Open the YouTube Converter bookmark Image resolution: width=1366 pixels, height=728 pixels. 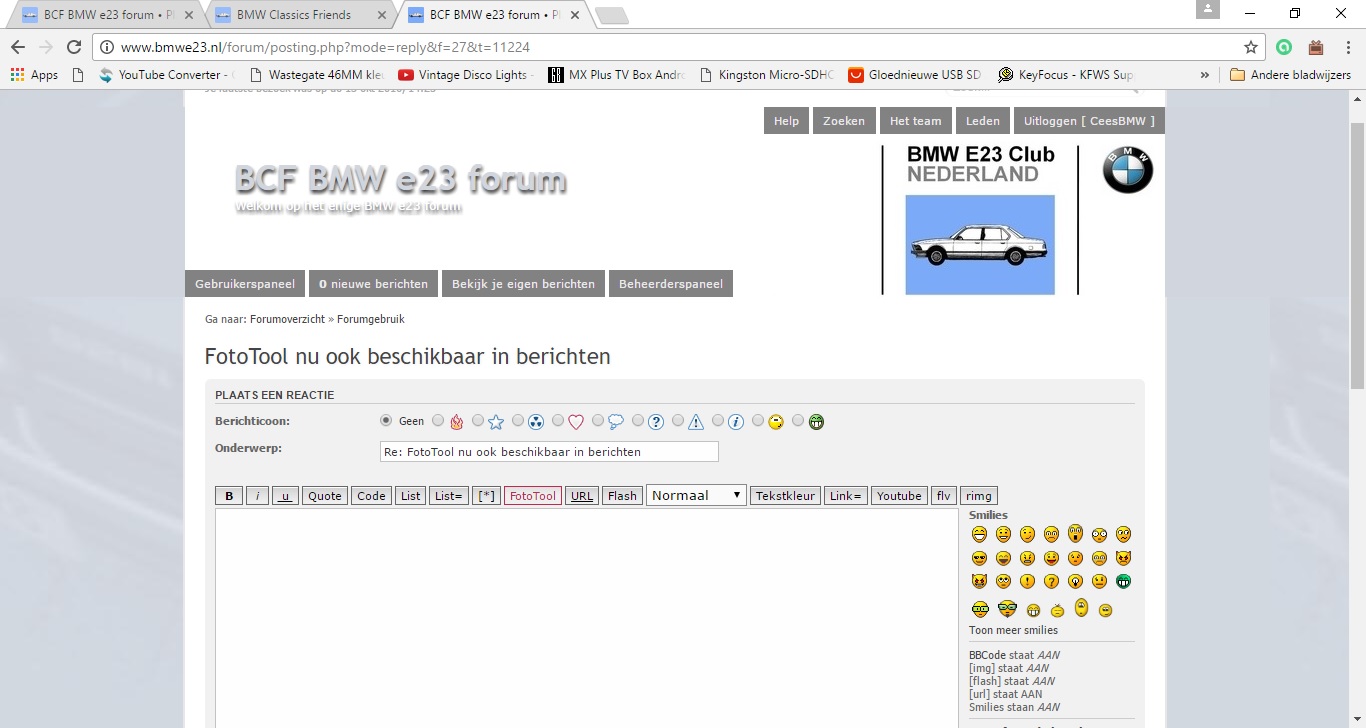(165, 75)
